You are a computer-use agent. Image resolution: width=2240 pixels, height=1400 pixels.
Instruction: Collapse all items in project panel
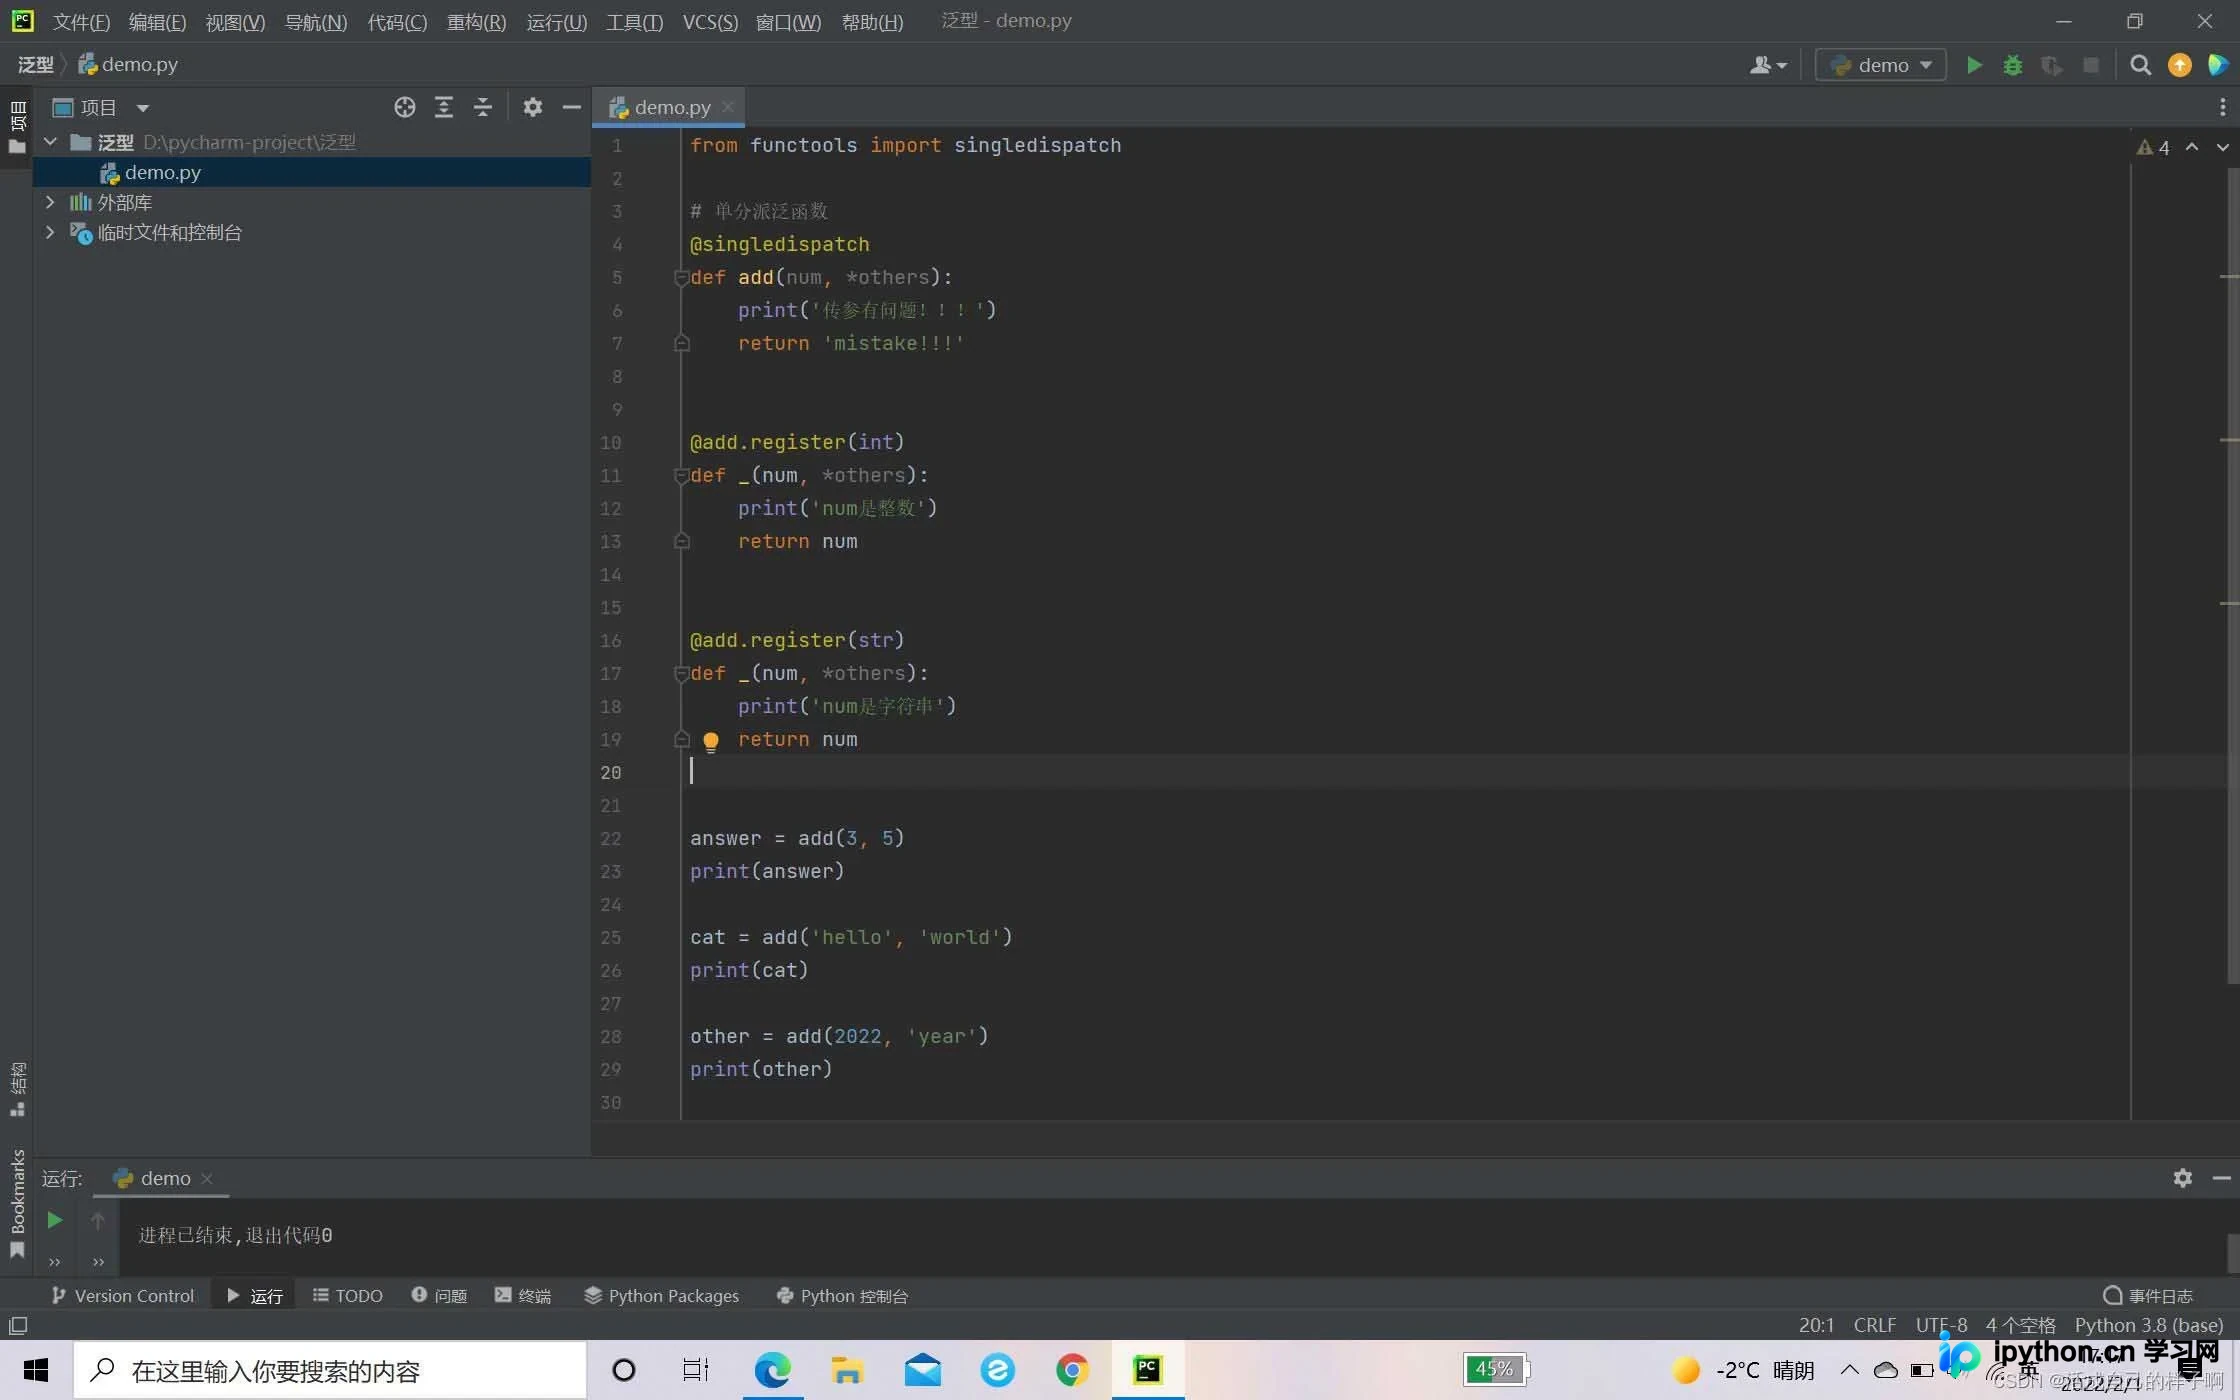click(483, 107)
